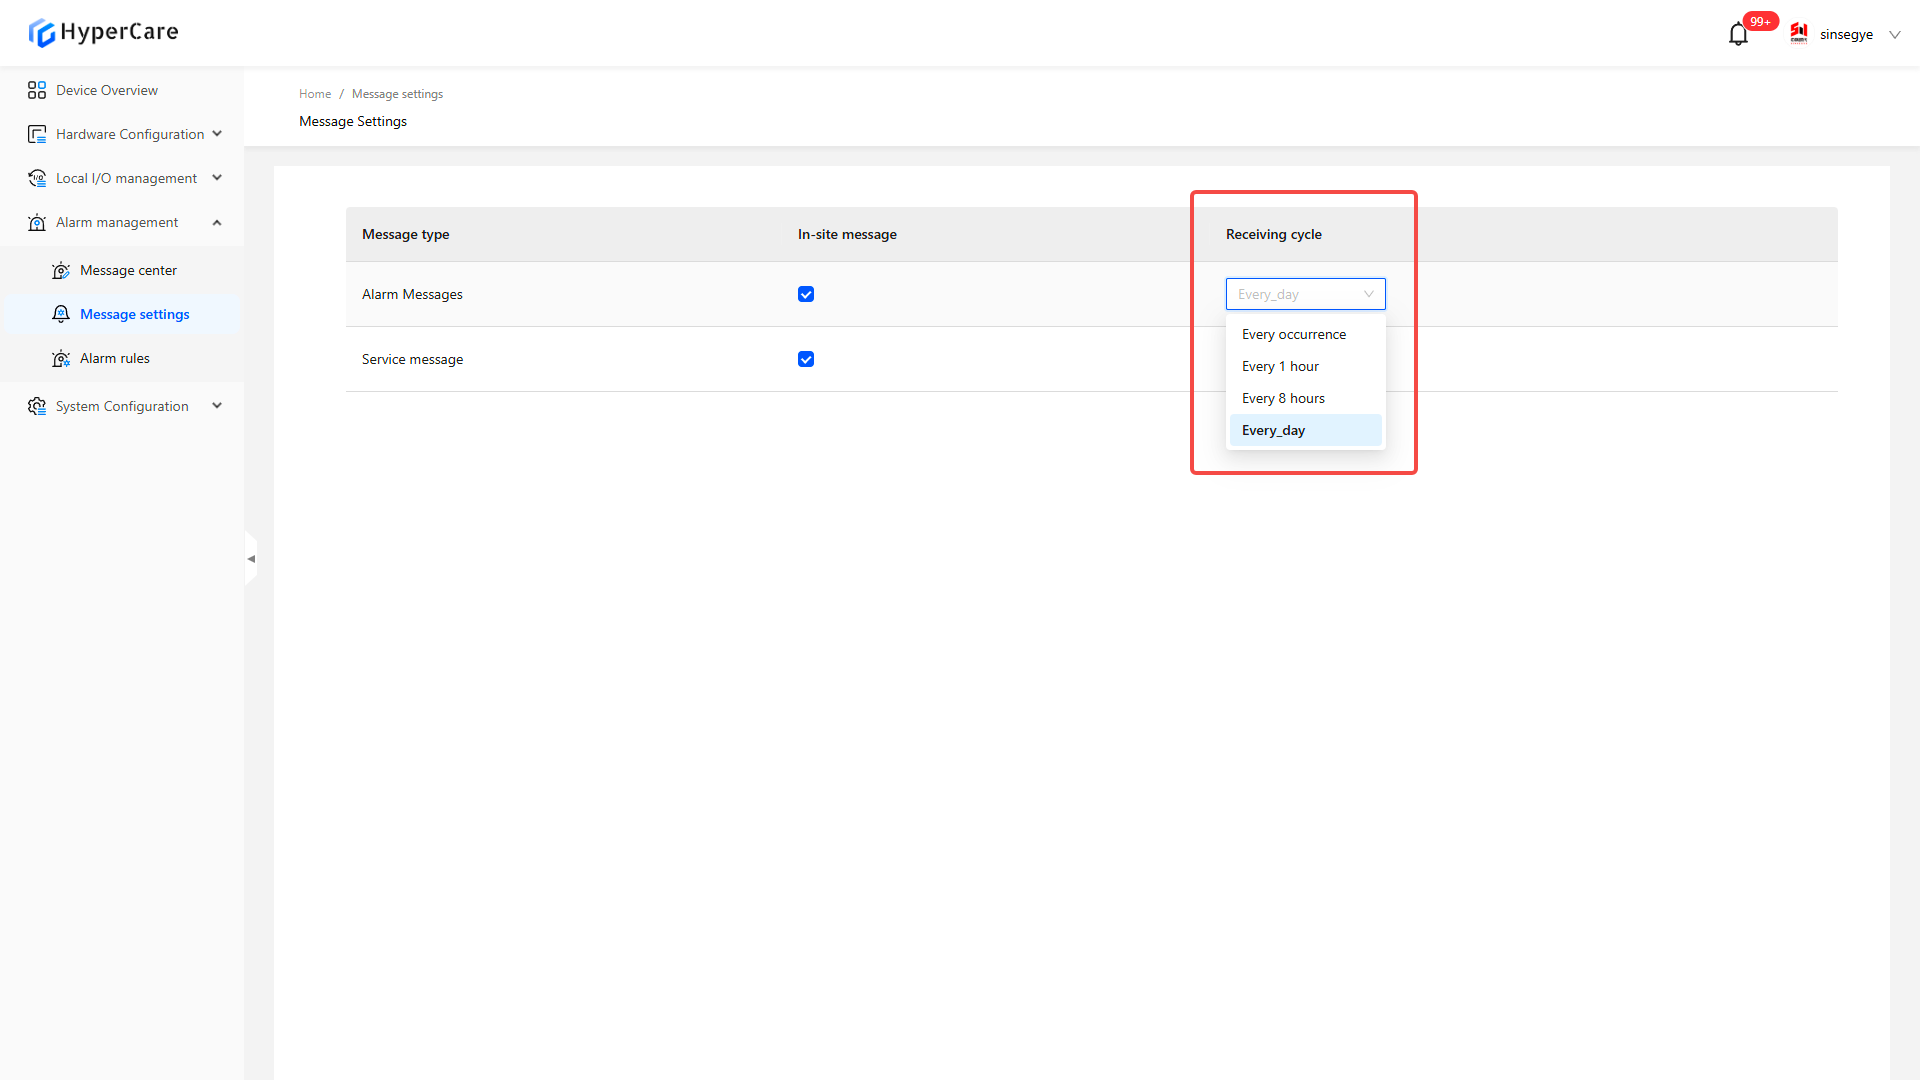Open Message center in sidebar
The height and width of the screenshot is (1080, 1920).
pyautogui.click(x=128, y=270)
